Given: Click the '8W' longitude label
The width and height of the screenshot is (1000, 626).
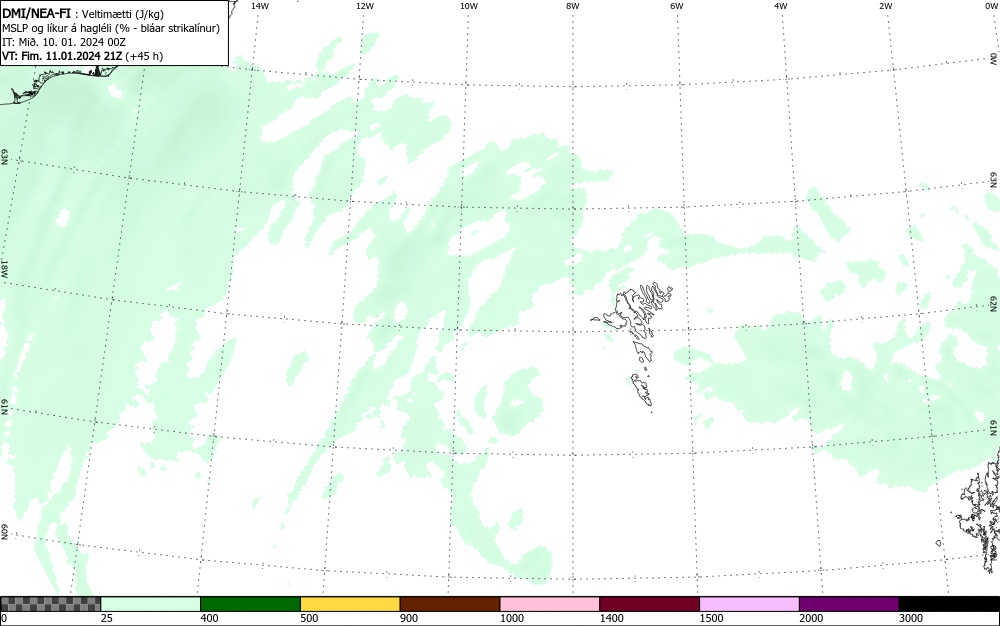Looking at the screenshot, I should pyautogui.click(x=573, y=6).
